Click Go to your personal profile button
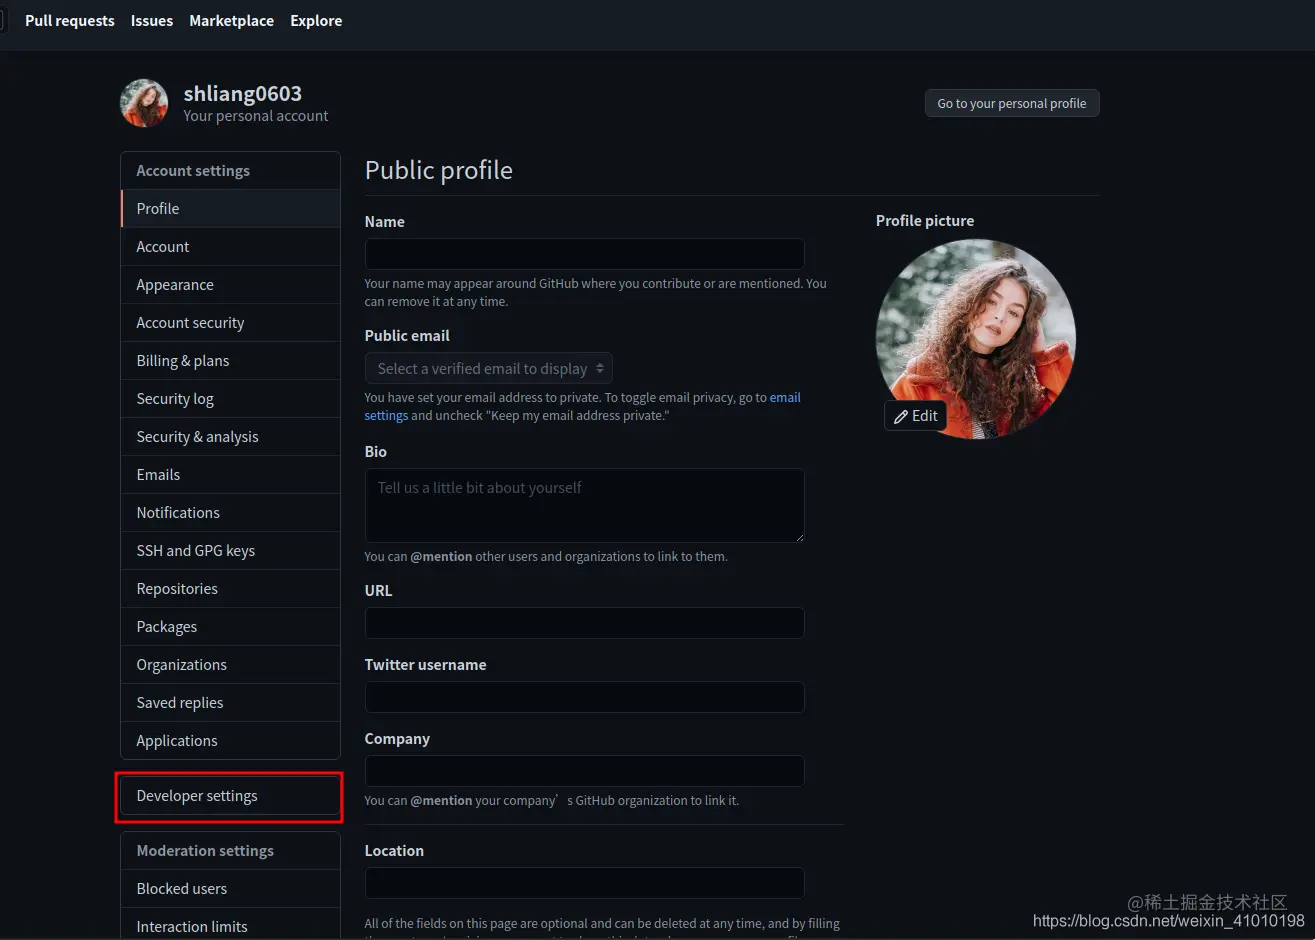This screenshot has height=940, width=1315. tap(1012, 103)
